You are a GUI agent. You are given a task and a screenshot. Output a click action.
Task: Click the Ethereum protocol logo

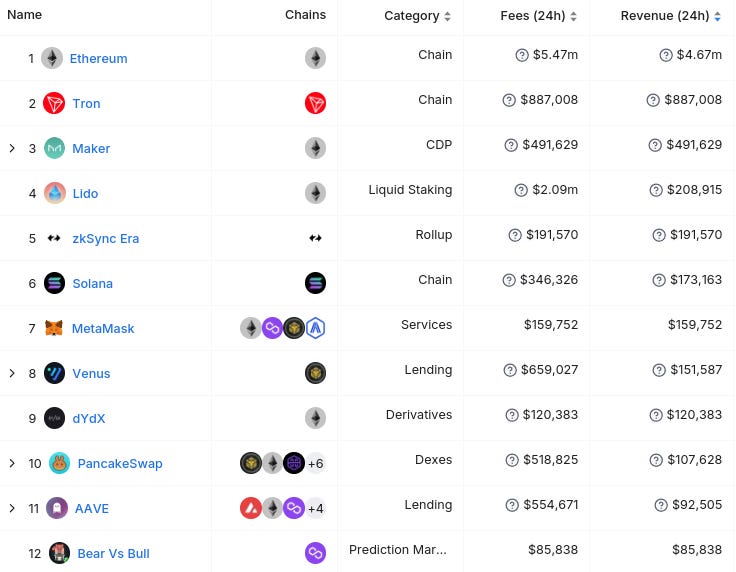(x=52, y=58)
